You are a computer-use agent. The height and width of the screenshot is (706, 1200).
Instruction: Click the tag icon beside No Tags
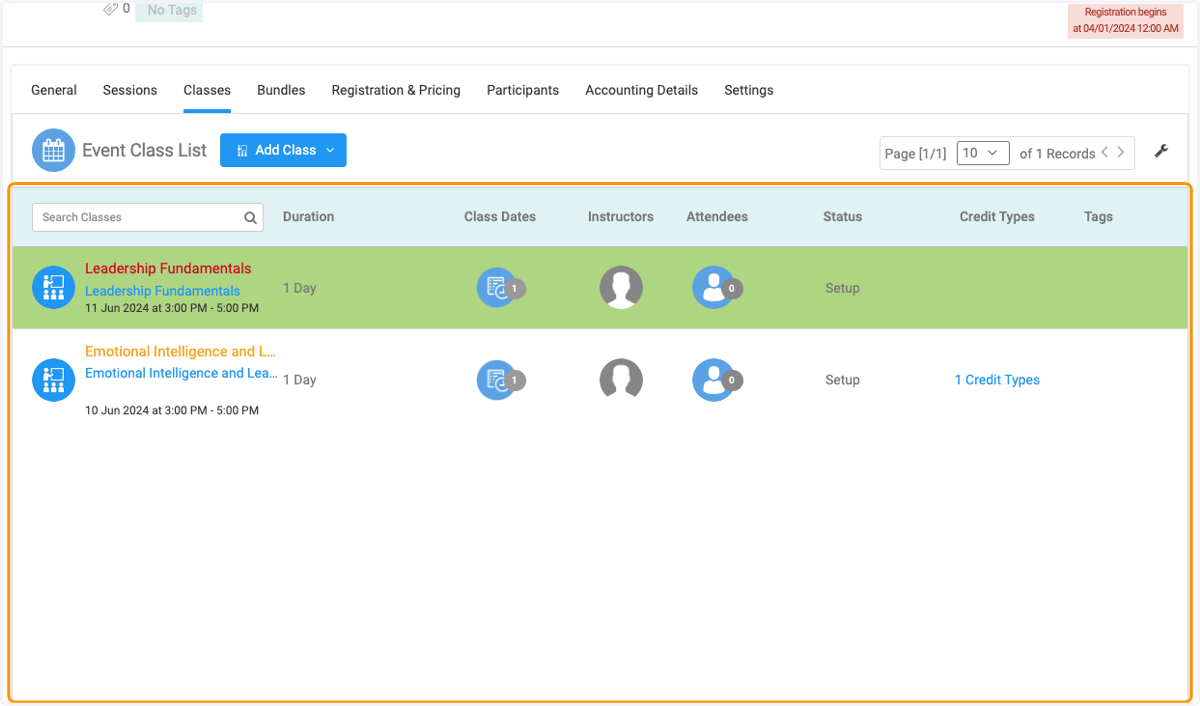pos(111,9)
